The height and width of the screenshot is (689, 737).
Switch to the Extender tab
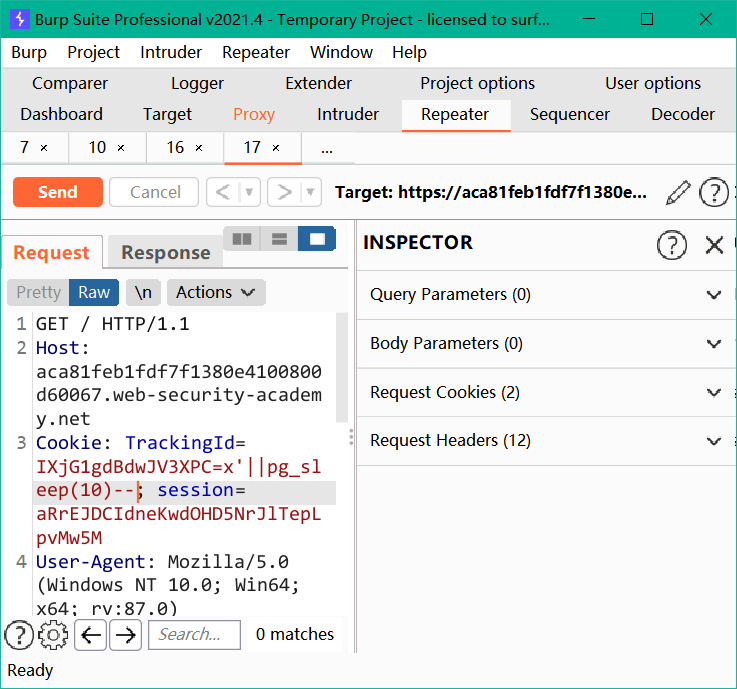pyautogui.click(x=318, y=83)
